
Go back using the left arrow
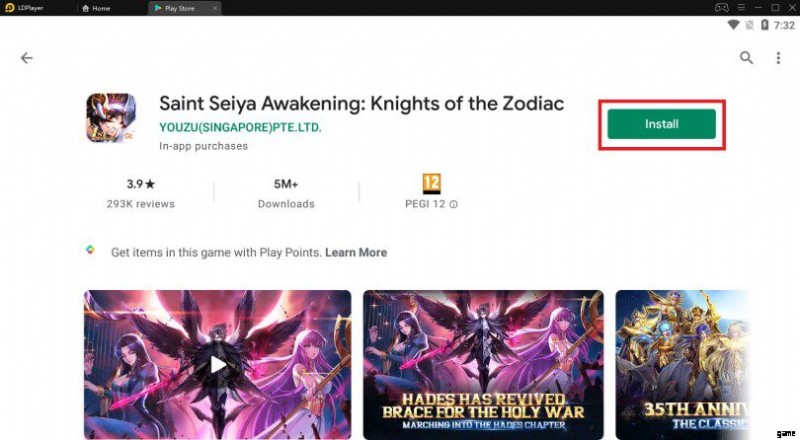(x=27, y=58)
